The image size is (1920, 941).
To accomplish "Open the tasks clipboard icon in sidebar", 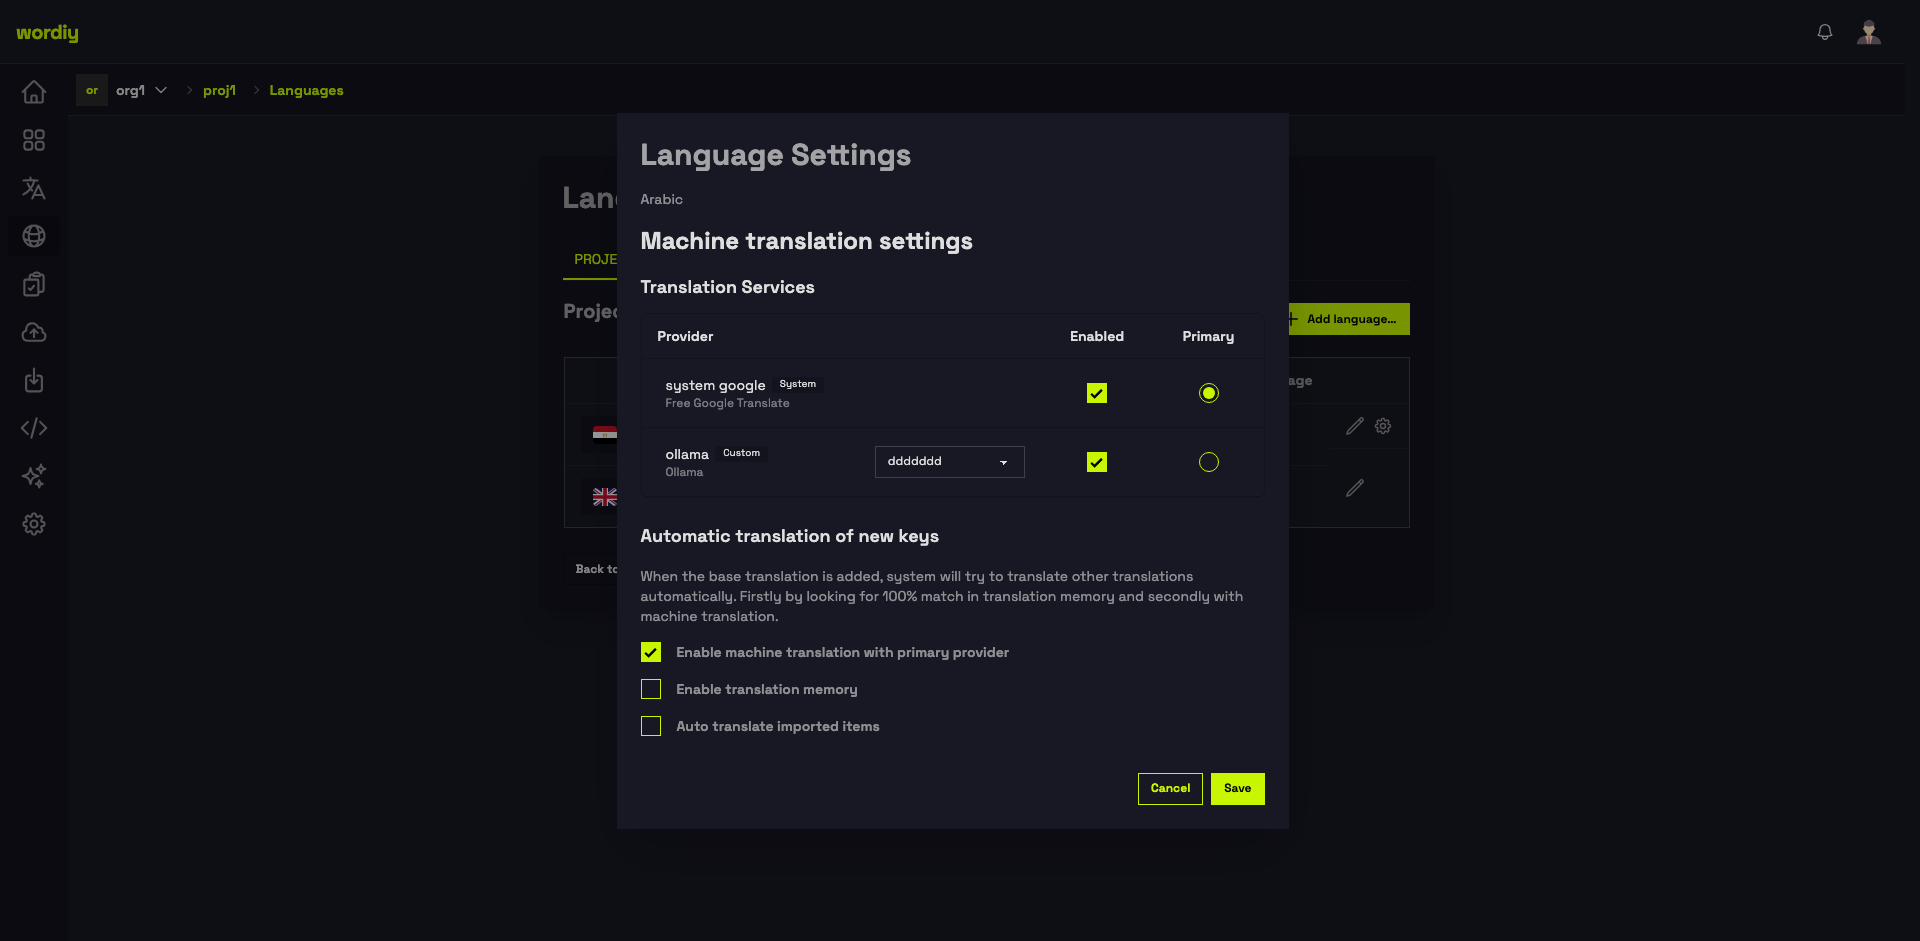I will (x=34, y=284).
